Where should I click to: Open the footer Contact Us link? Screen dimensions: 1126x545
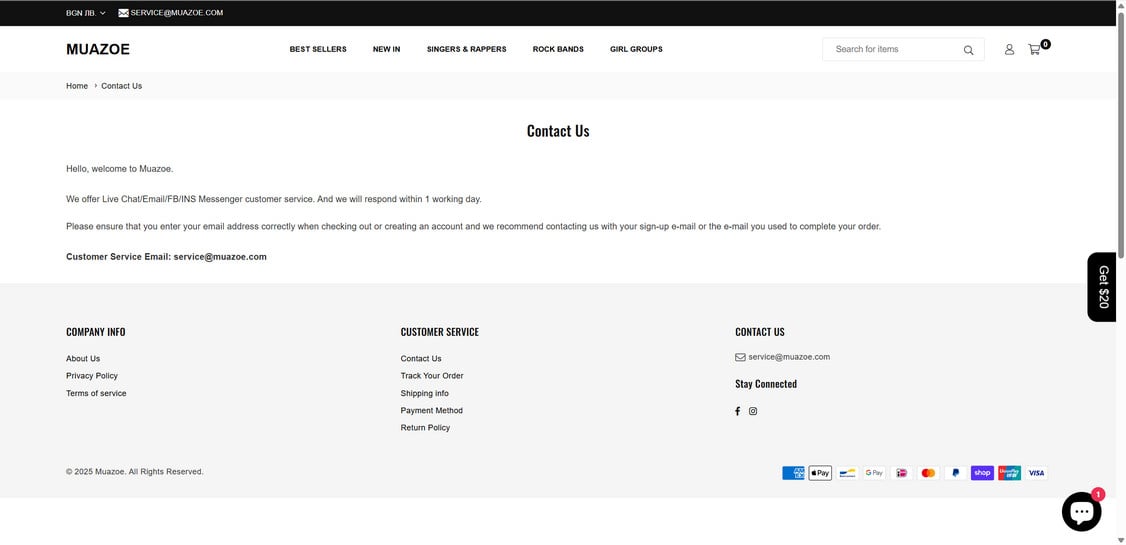[421, 359]
